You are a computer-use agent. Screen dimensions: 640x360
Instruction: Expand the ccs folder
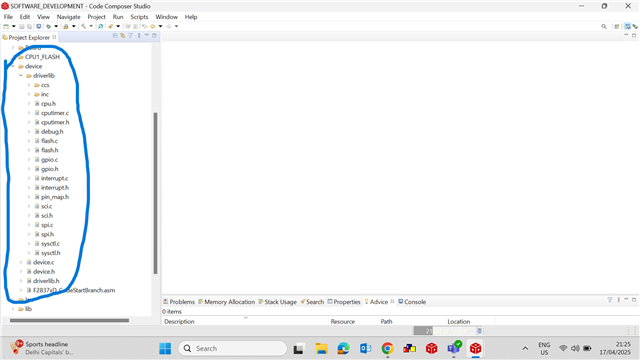click(29, 85)
